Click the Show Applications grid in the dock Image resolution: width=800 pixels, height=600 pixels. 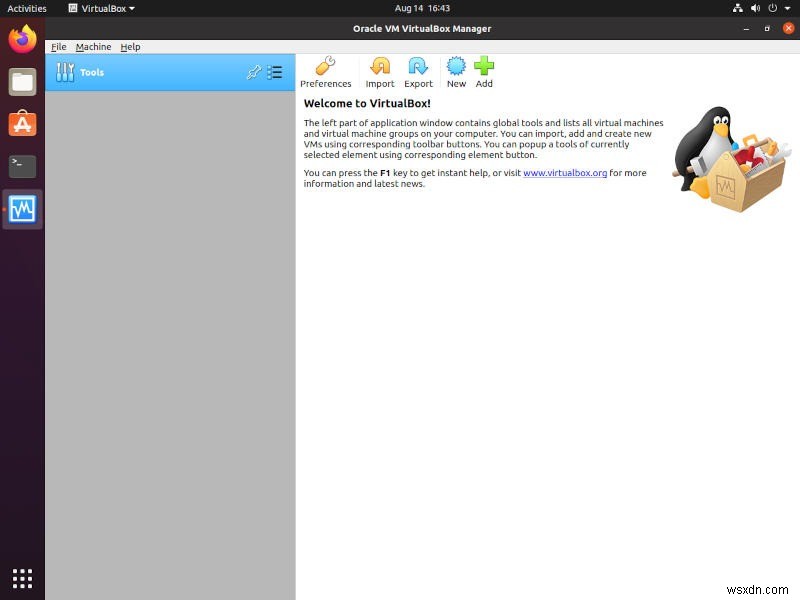(x=21, y=578)
